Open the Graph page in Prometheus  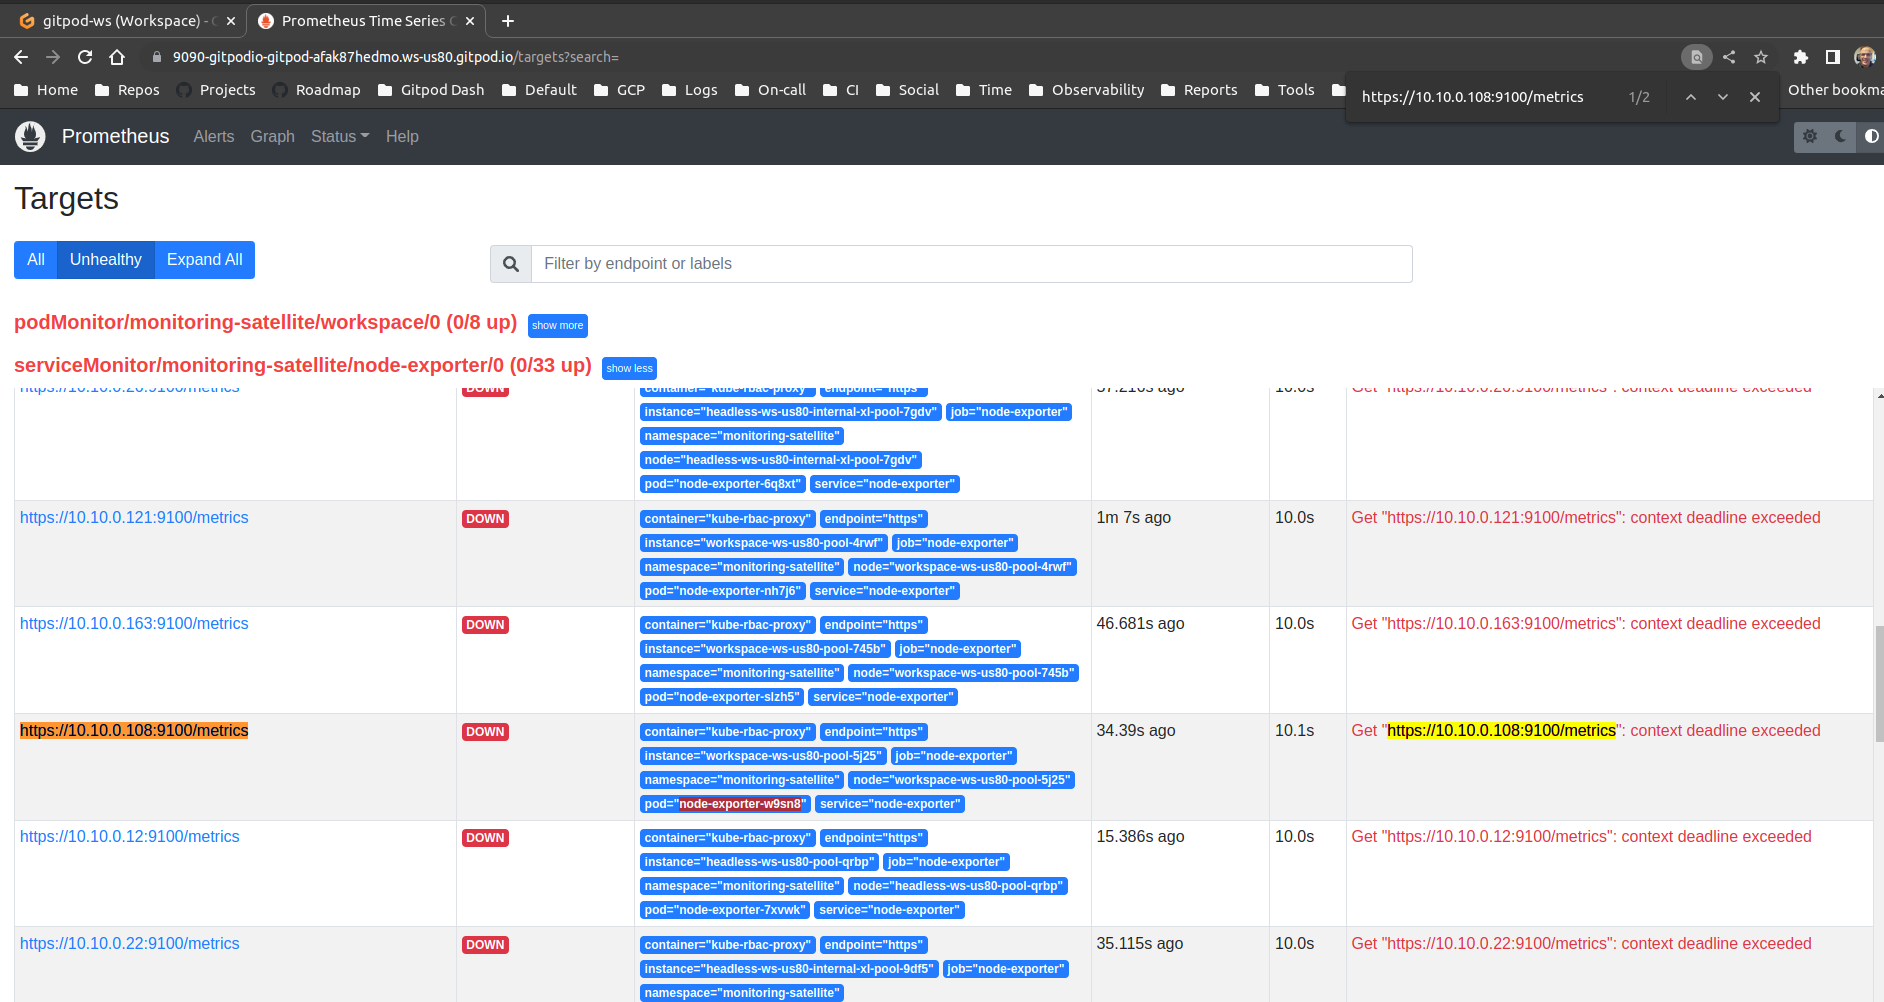[272, 136]
